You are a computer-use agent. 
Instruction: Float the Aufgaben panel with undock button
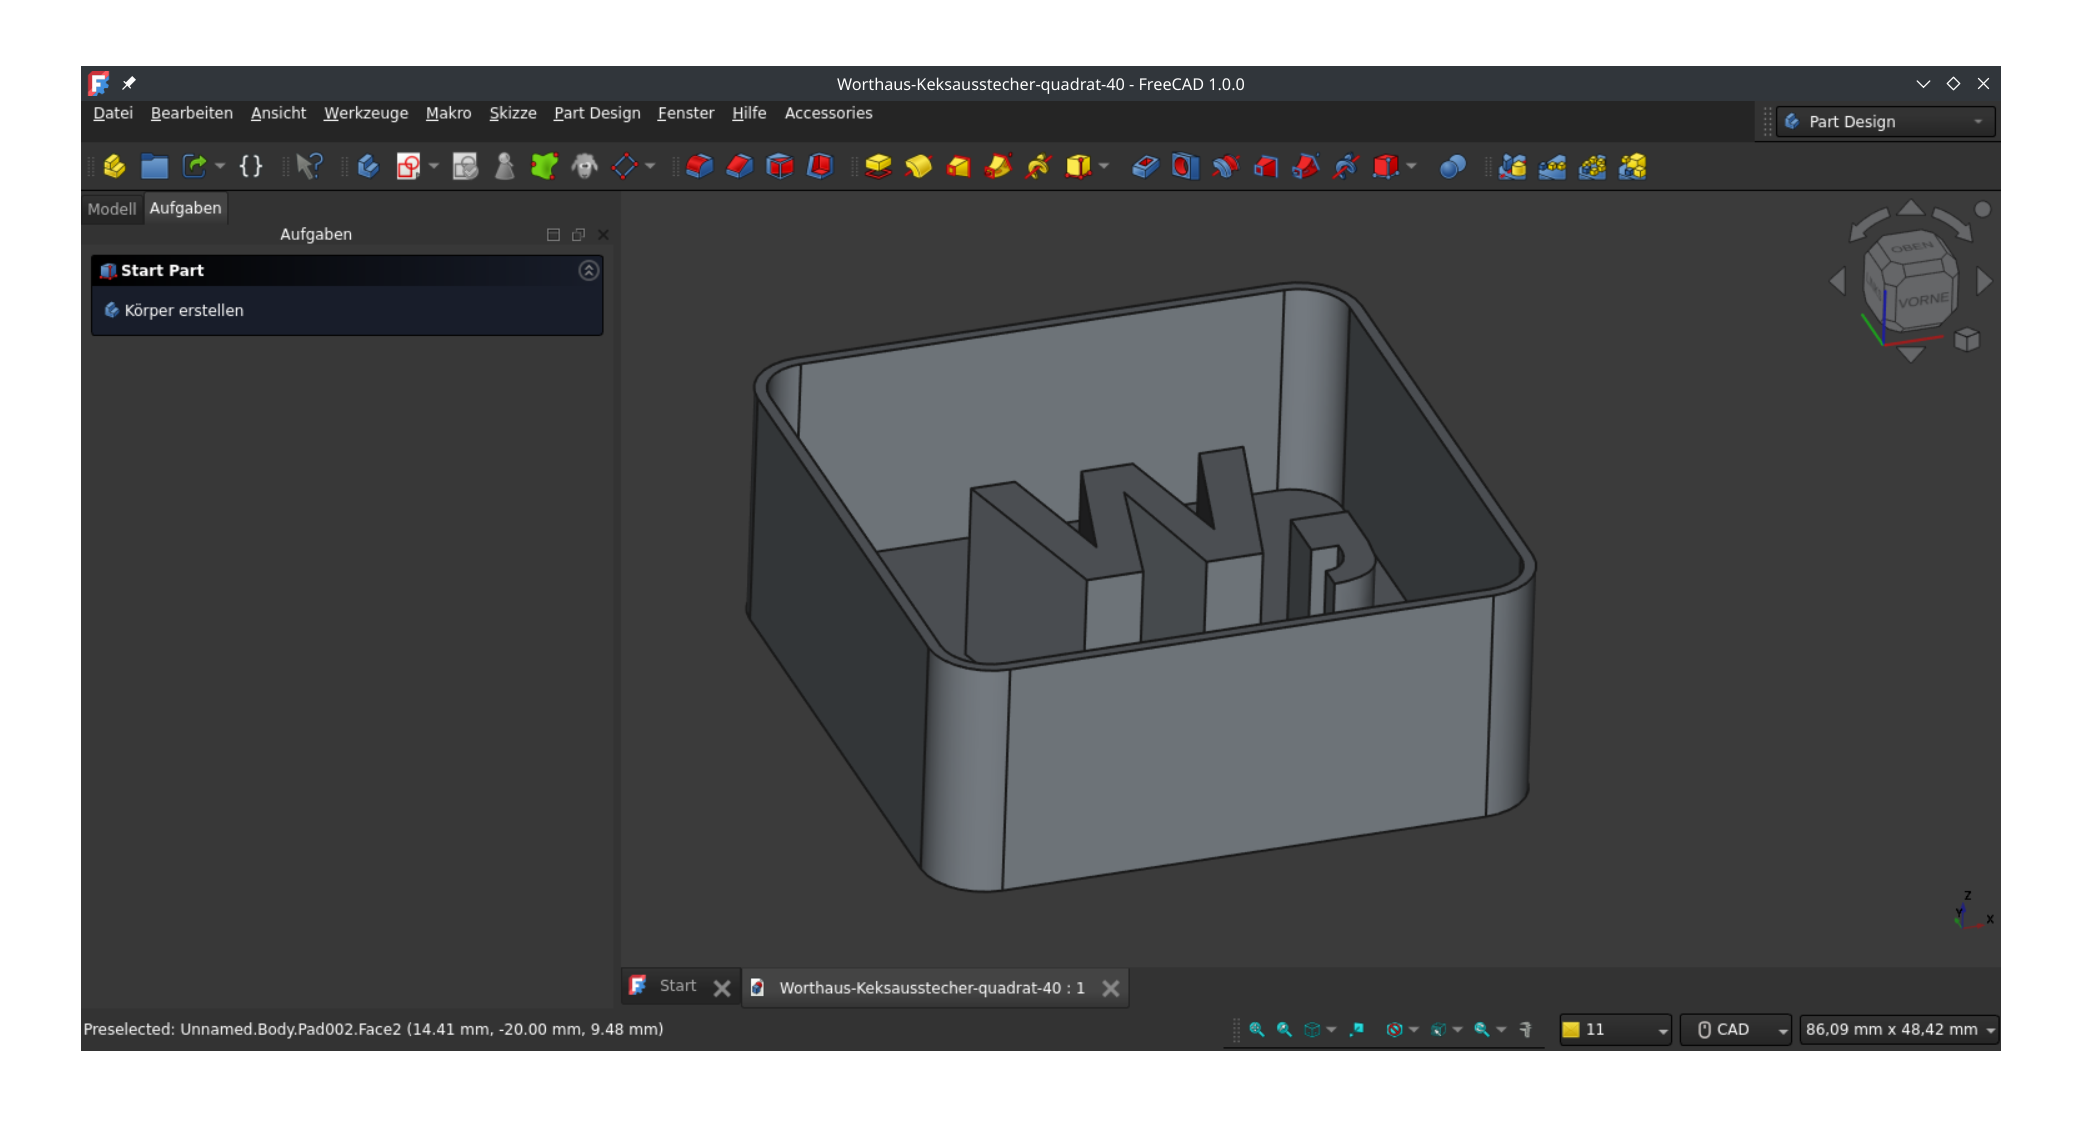(578, 235)
